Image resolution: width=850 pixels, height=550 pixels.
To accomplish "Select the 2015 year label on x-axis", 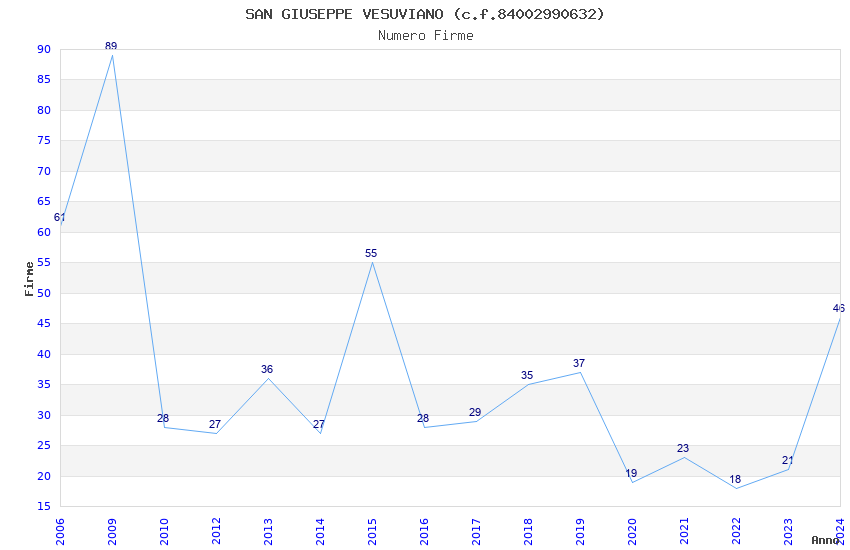I will [x=372, y=529].
